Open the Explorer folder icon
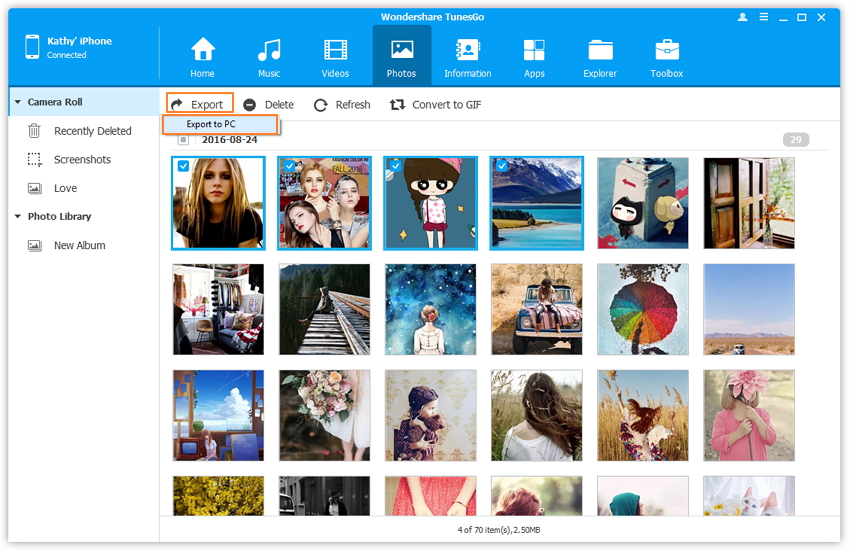 pyautogui.click(x=601, y=50)
